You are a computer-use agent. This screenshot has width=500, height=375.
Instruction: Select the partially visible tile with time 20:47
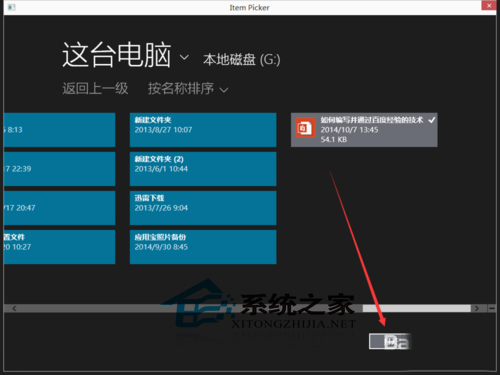point(60,208)
